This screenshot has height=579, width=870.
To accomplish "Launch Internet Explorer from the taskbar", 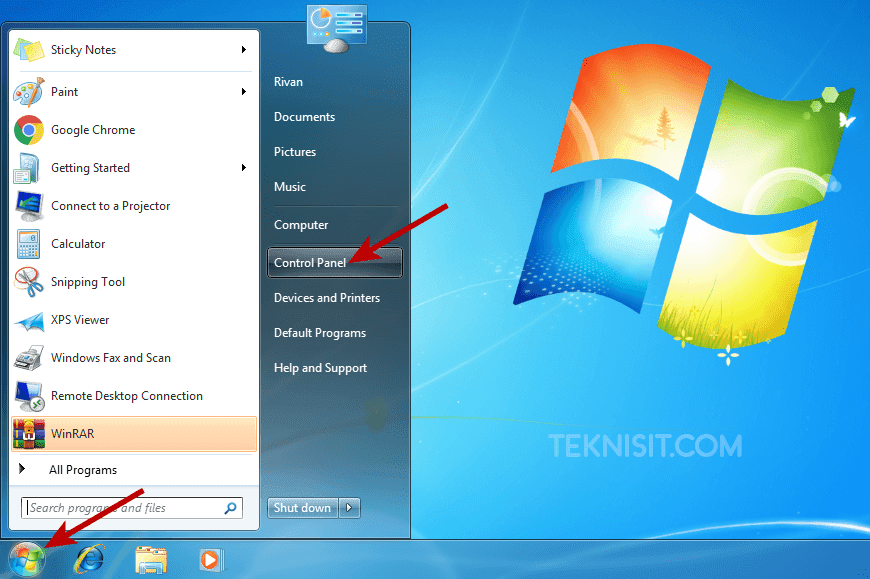I will [89, 559].
